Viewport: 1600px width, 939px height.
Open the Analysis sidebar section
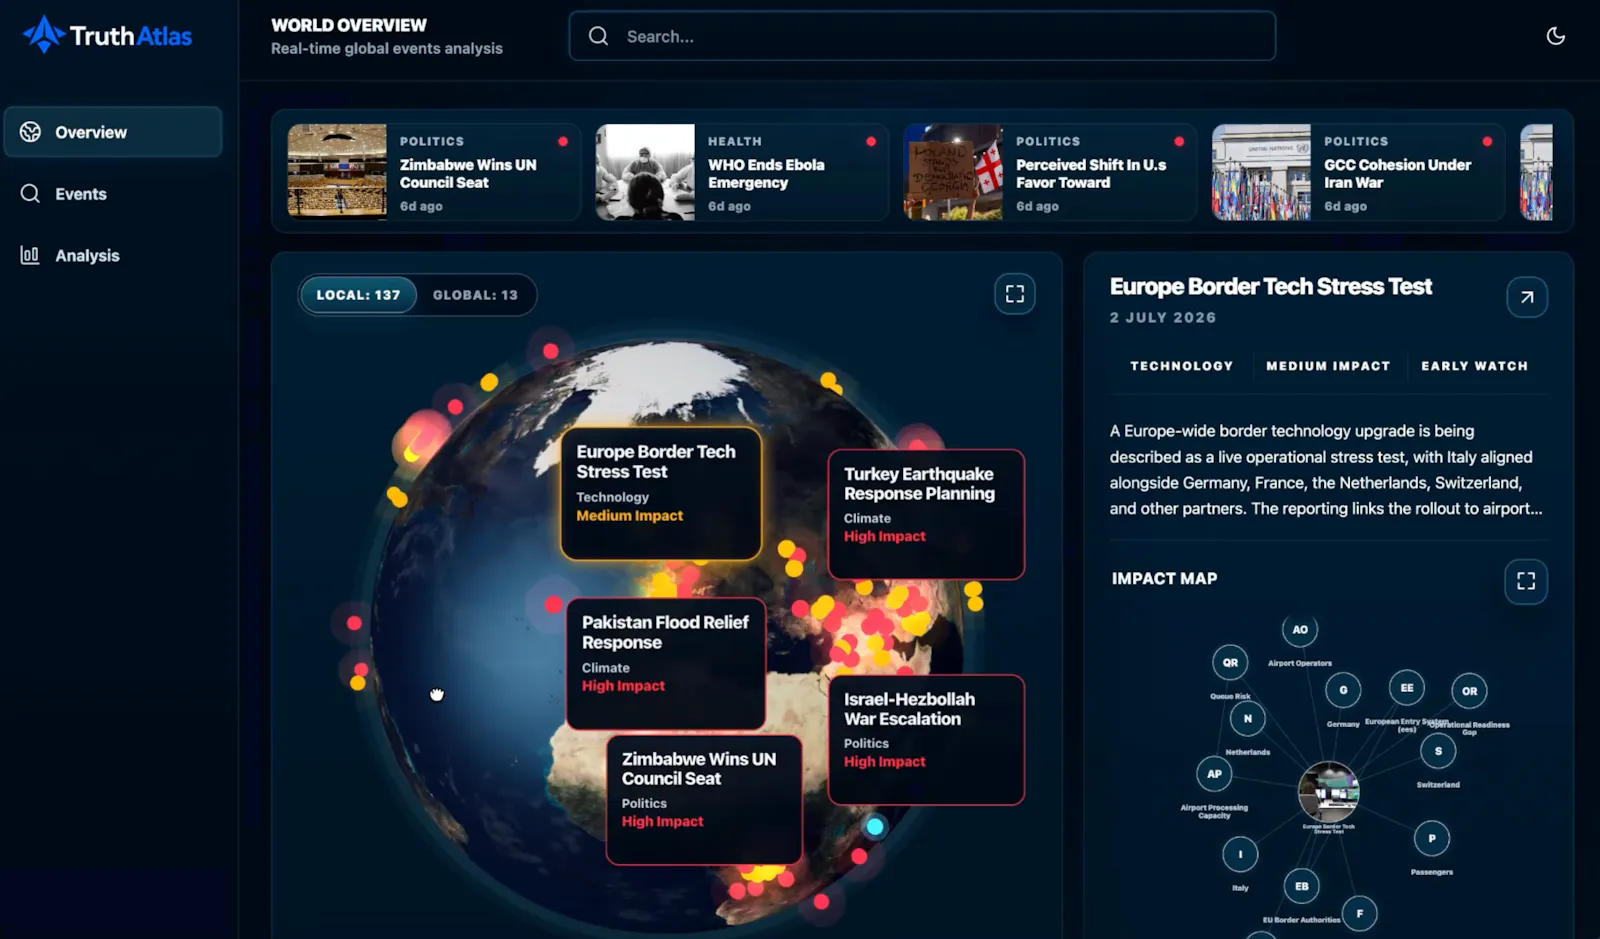pos(113,256)
